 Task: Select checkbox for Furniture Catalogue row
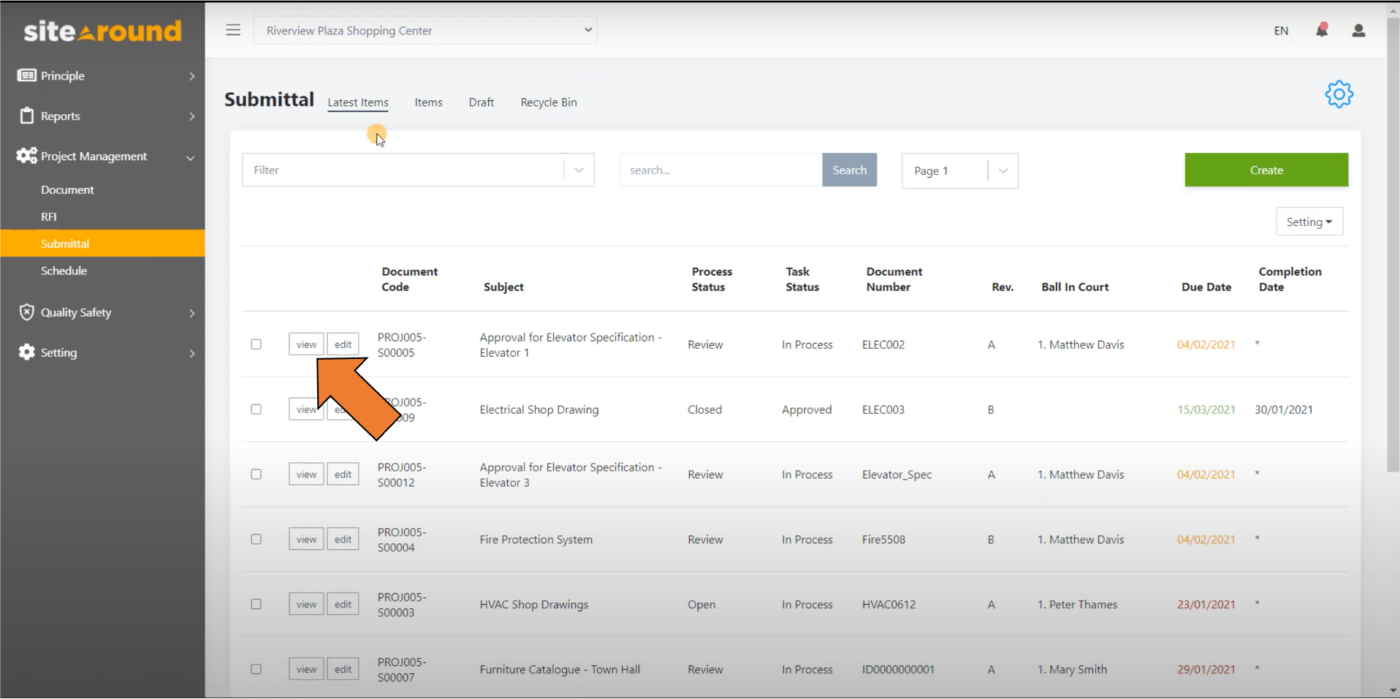point(256,669)
